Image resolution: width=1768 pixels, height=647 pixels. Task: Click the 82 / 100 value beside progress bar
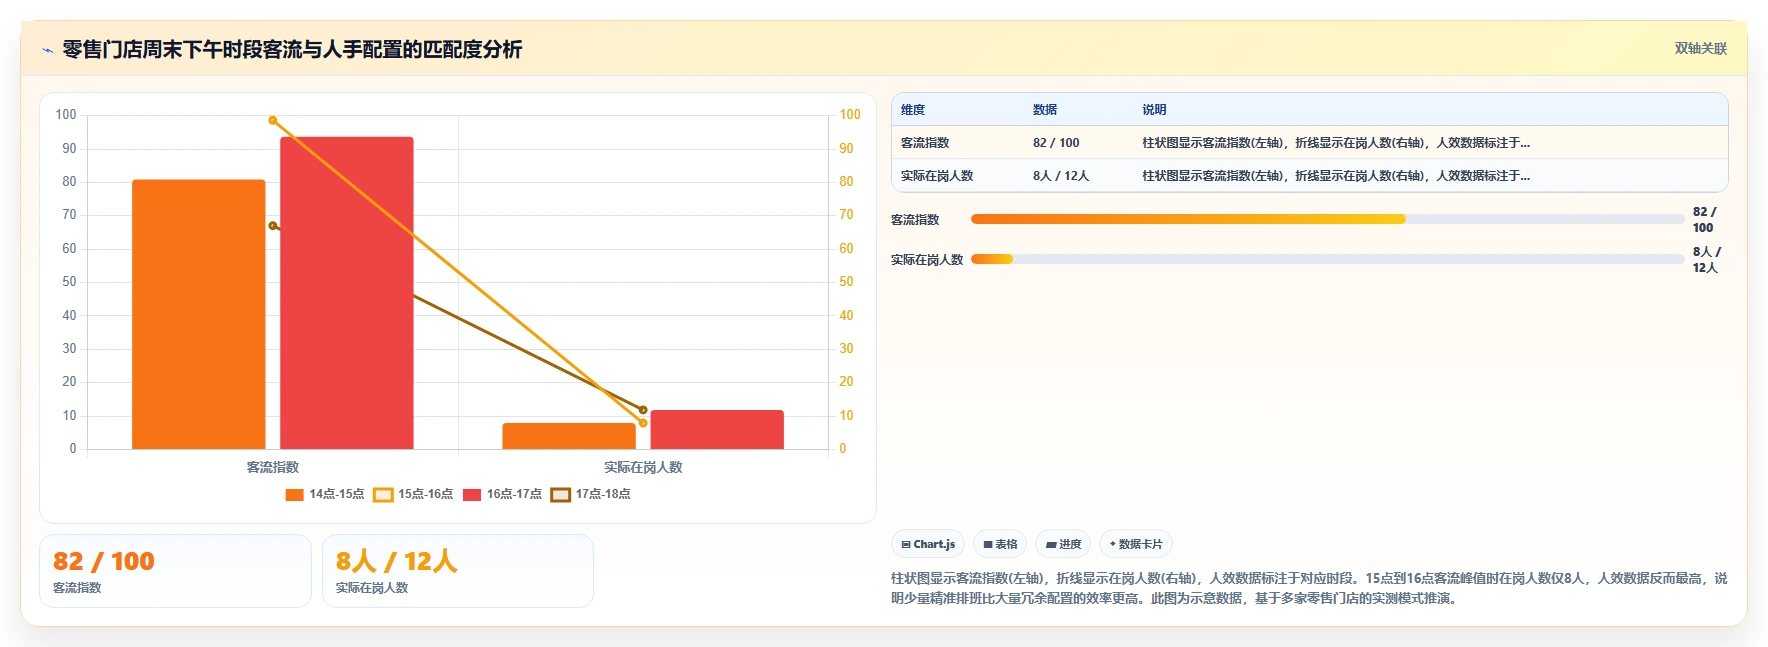tap(1705, 220)
